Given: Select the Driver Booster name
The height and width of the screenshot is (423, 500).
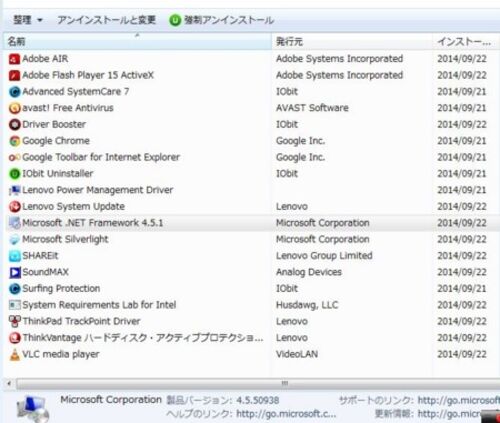Looking at the screenshot, I should (54, 125).
